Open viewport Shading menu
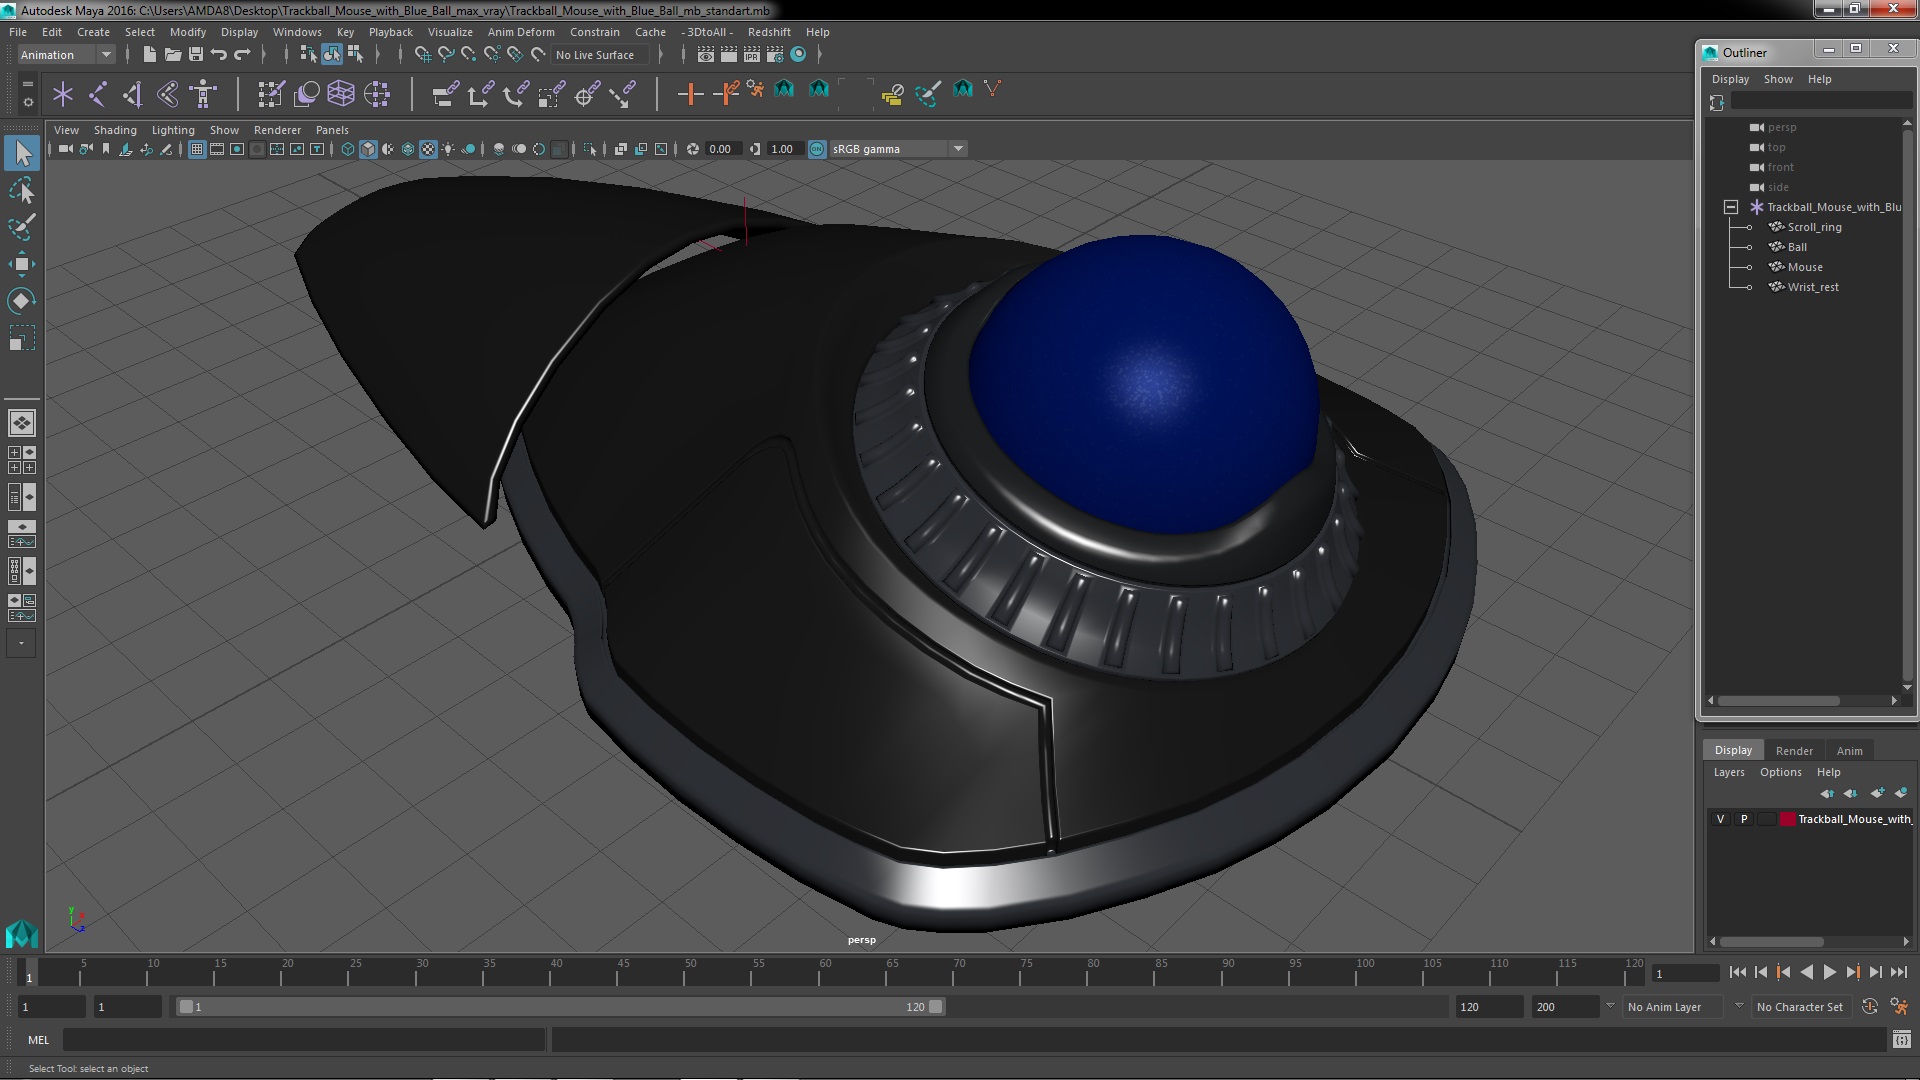This screenshot has height=1080, width=1920. click(115, 130)
